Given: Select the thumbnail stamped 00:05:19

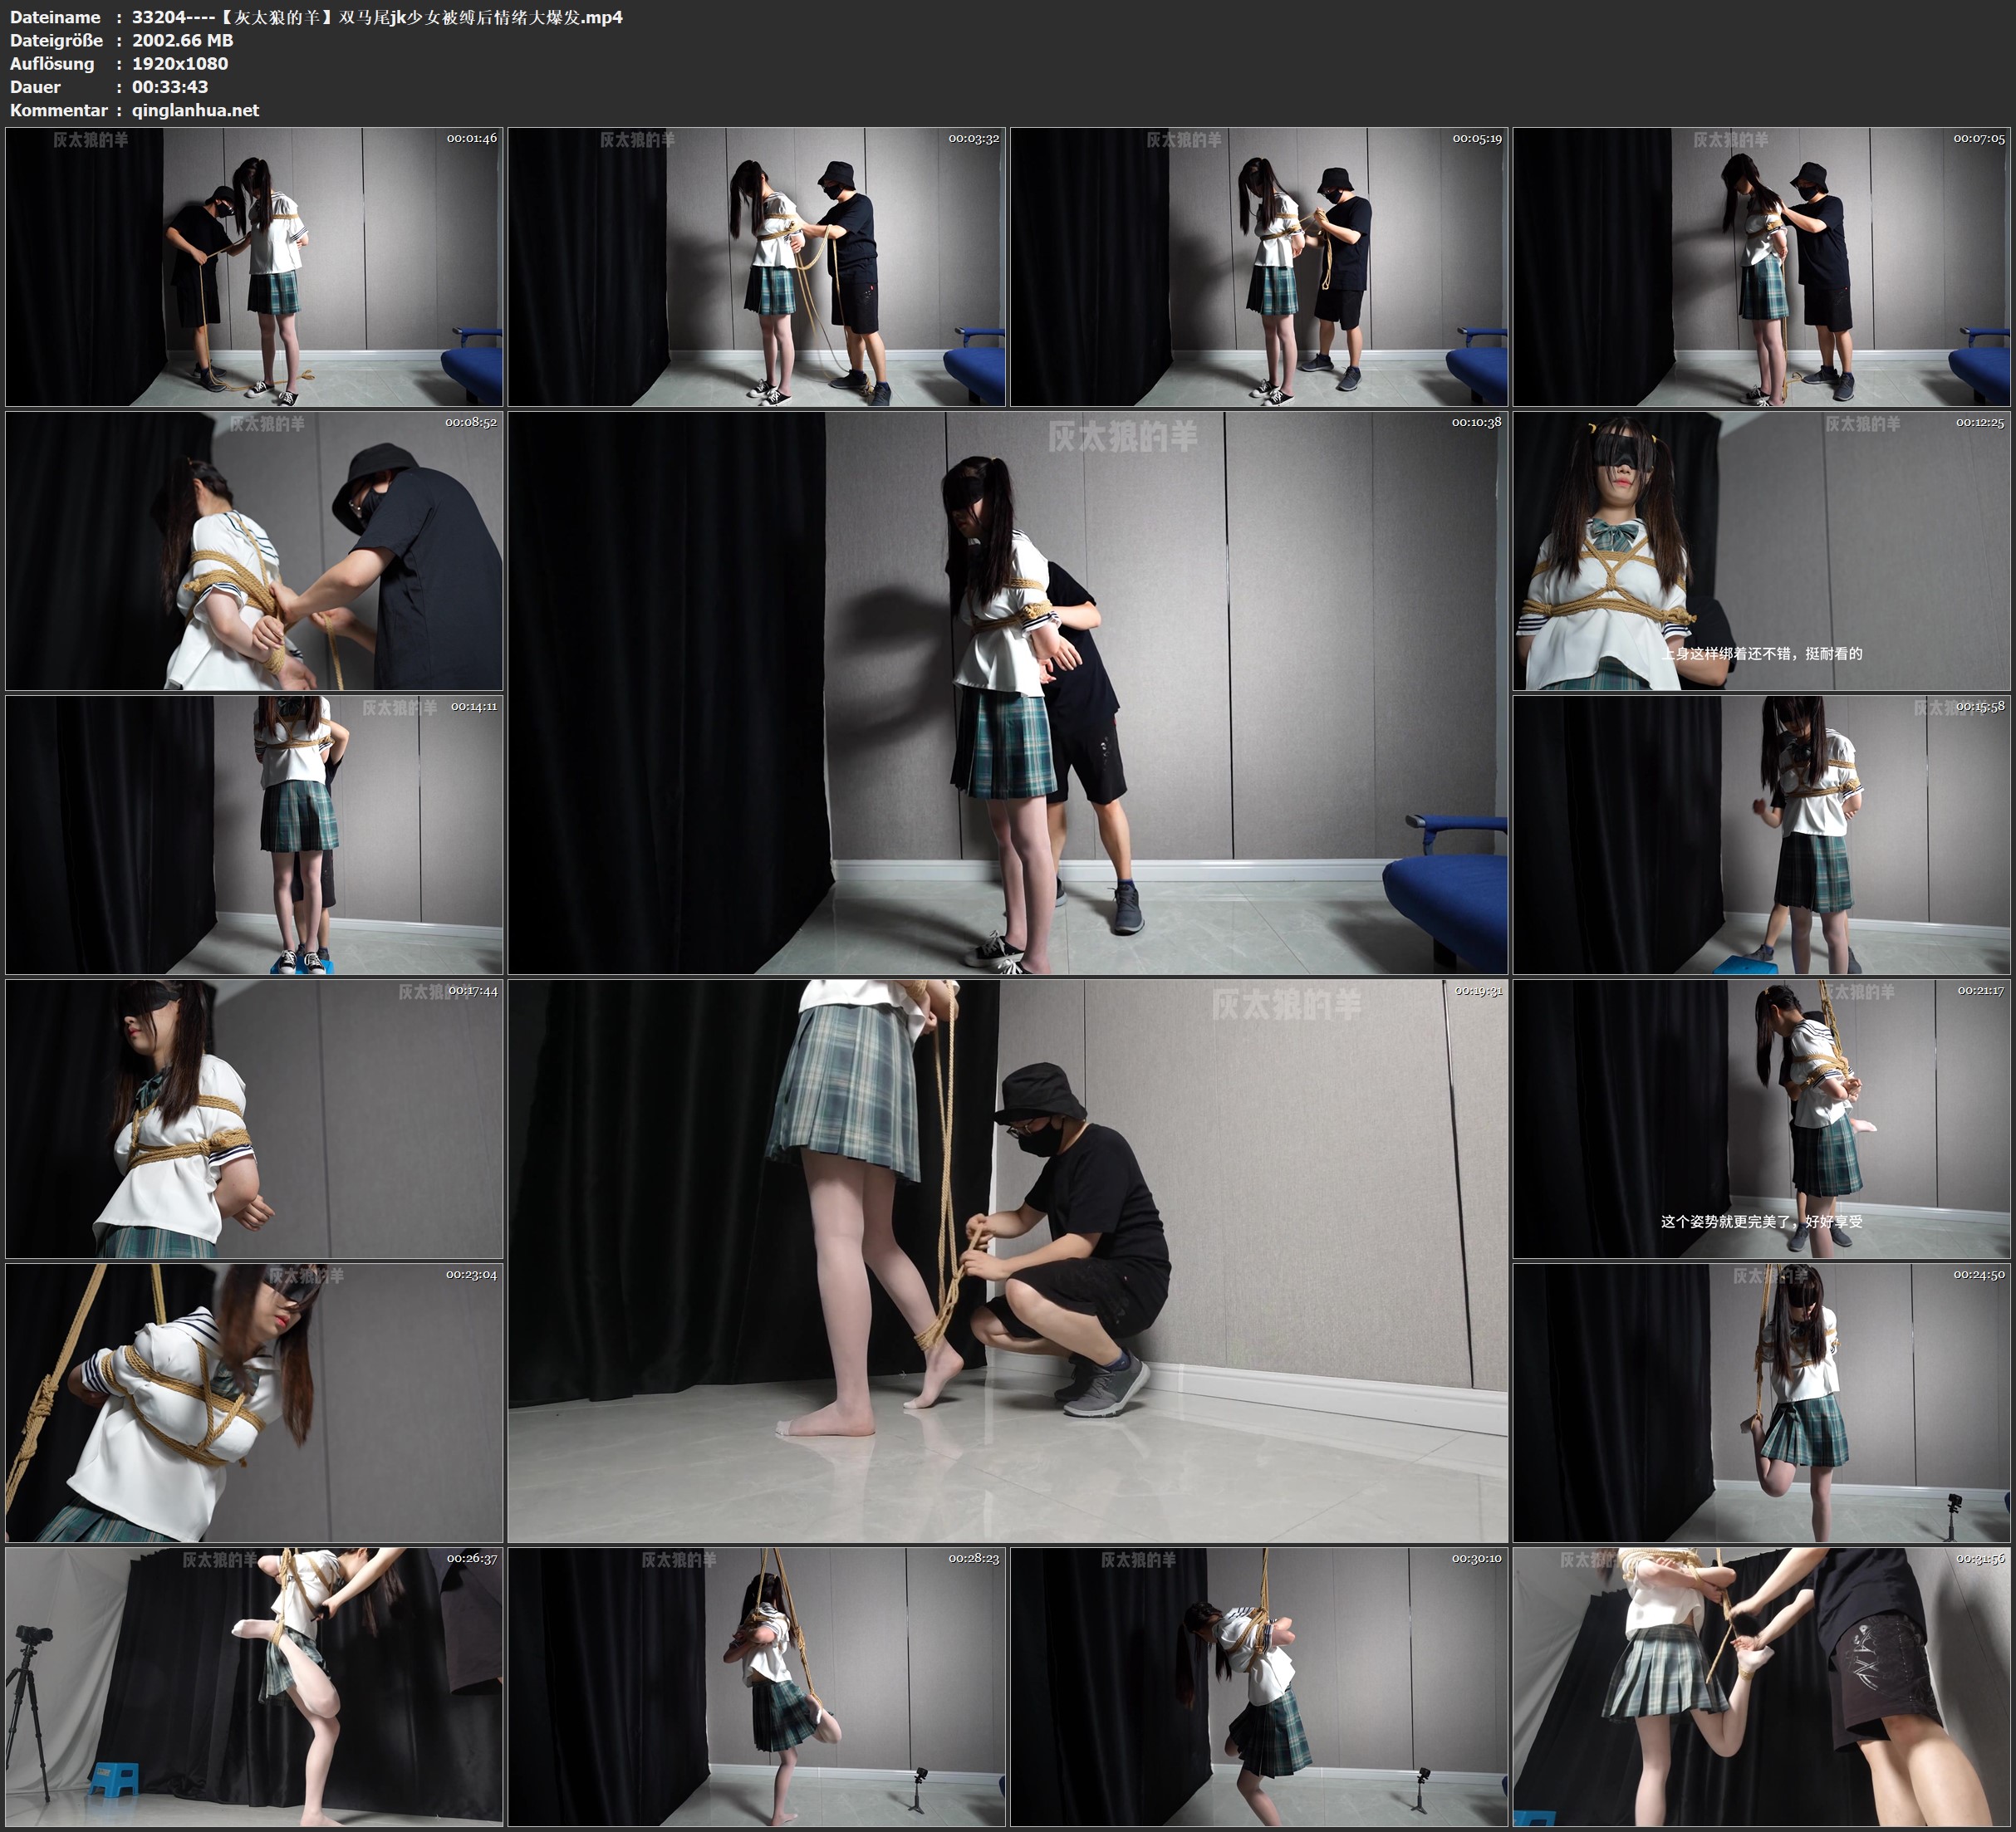Looking at the screenshot, I should tap(1258, 266).
